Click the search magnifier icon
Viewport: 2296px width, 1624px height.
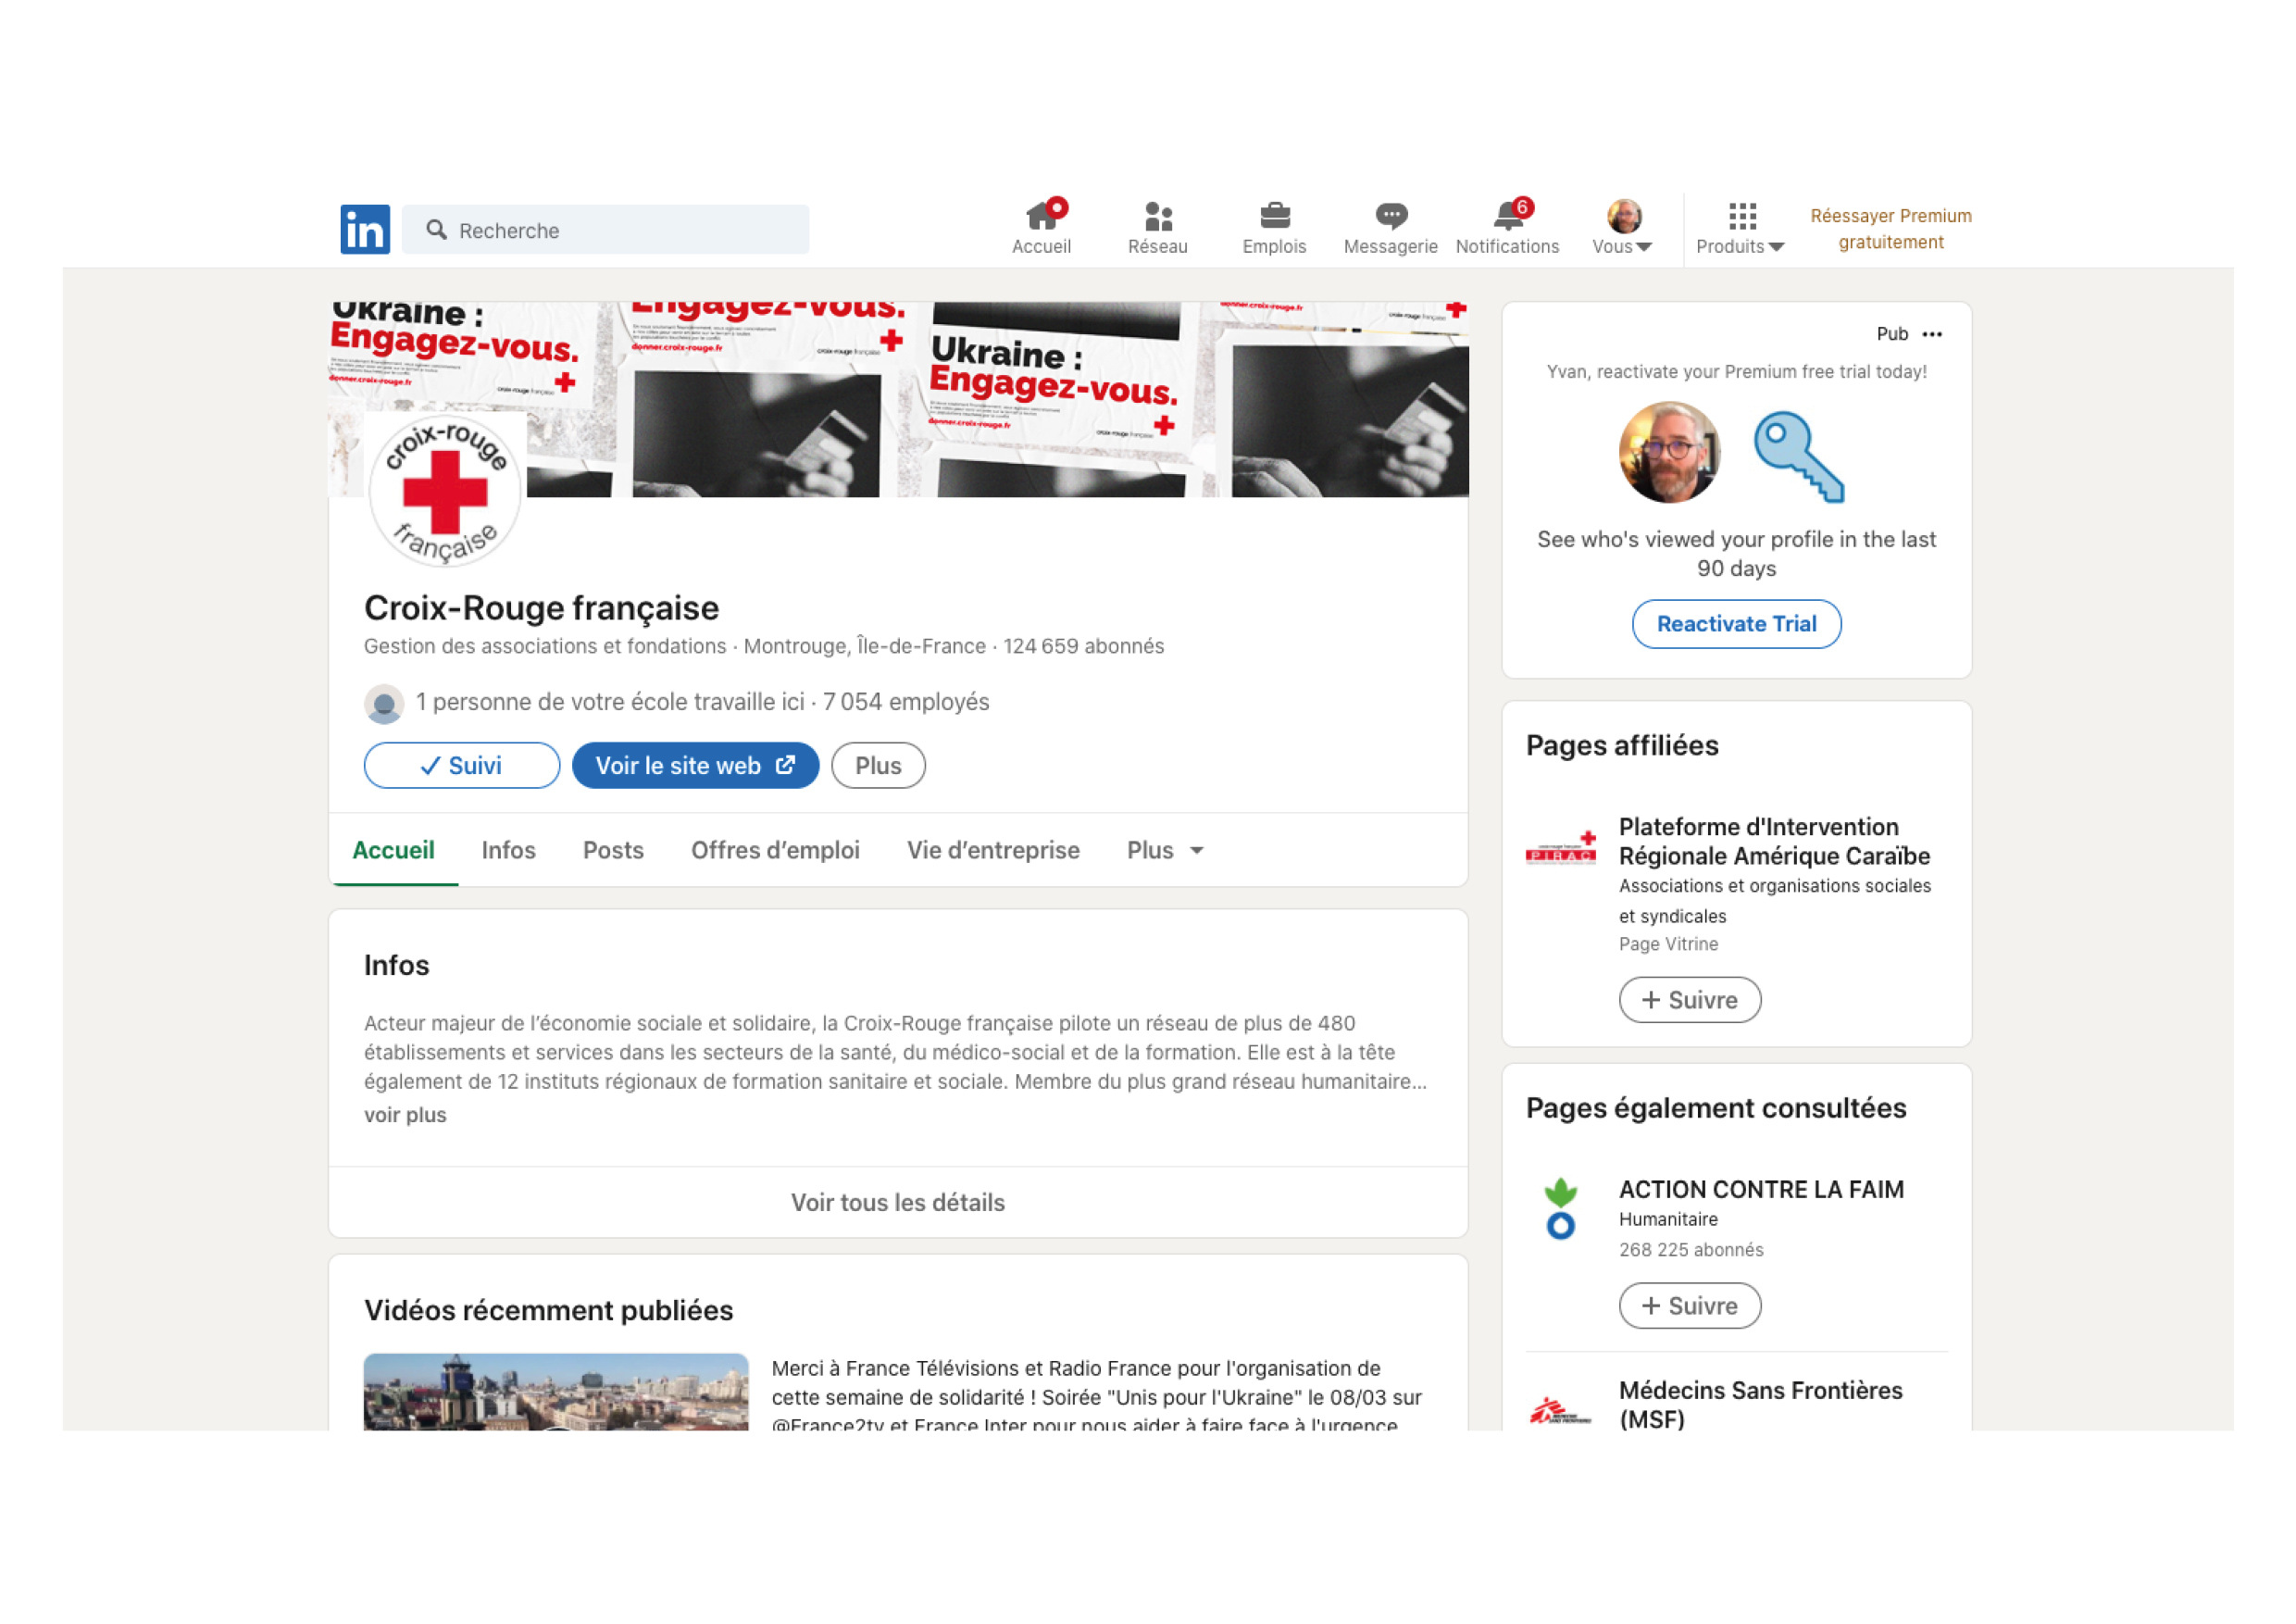pyautogui.click(x=436, y=230)
